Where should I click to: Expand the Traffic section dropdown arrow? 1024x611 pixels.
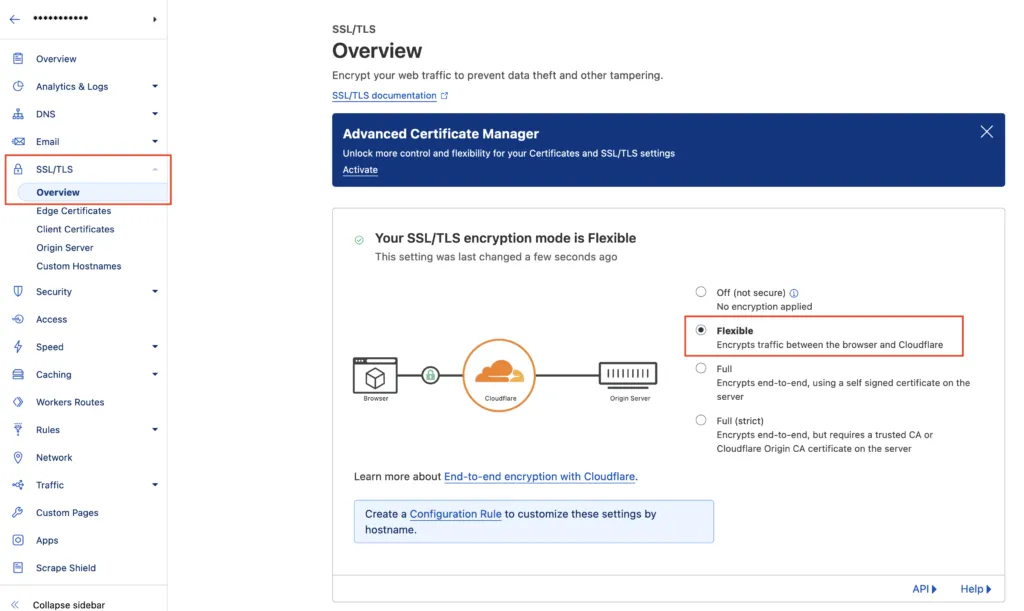pyautogui.click(x=155, y=485)
